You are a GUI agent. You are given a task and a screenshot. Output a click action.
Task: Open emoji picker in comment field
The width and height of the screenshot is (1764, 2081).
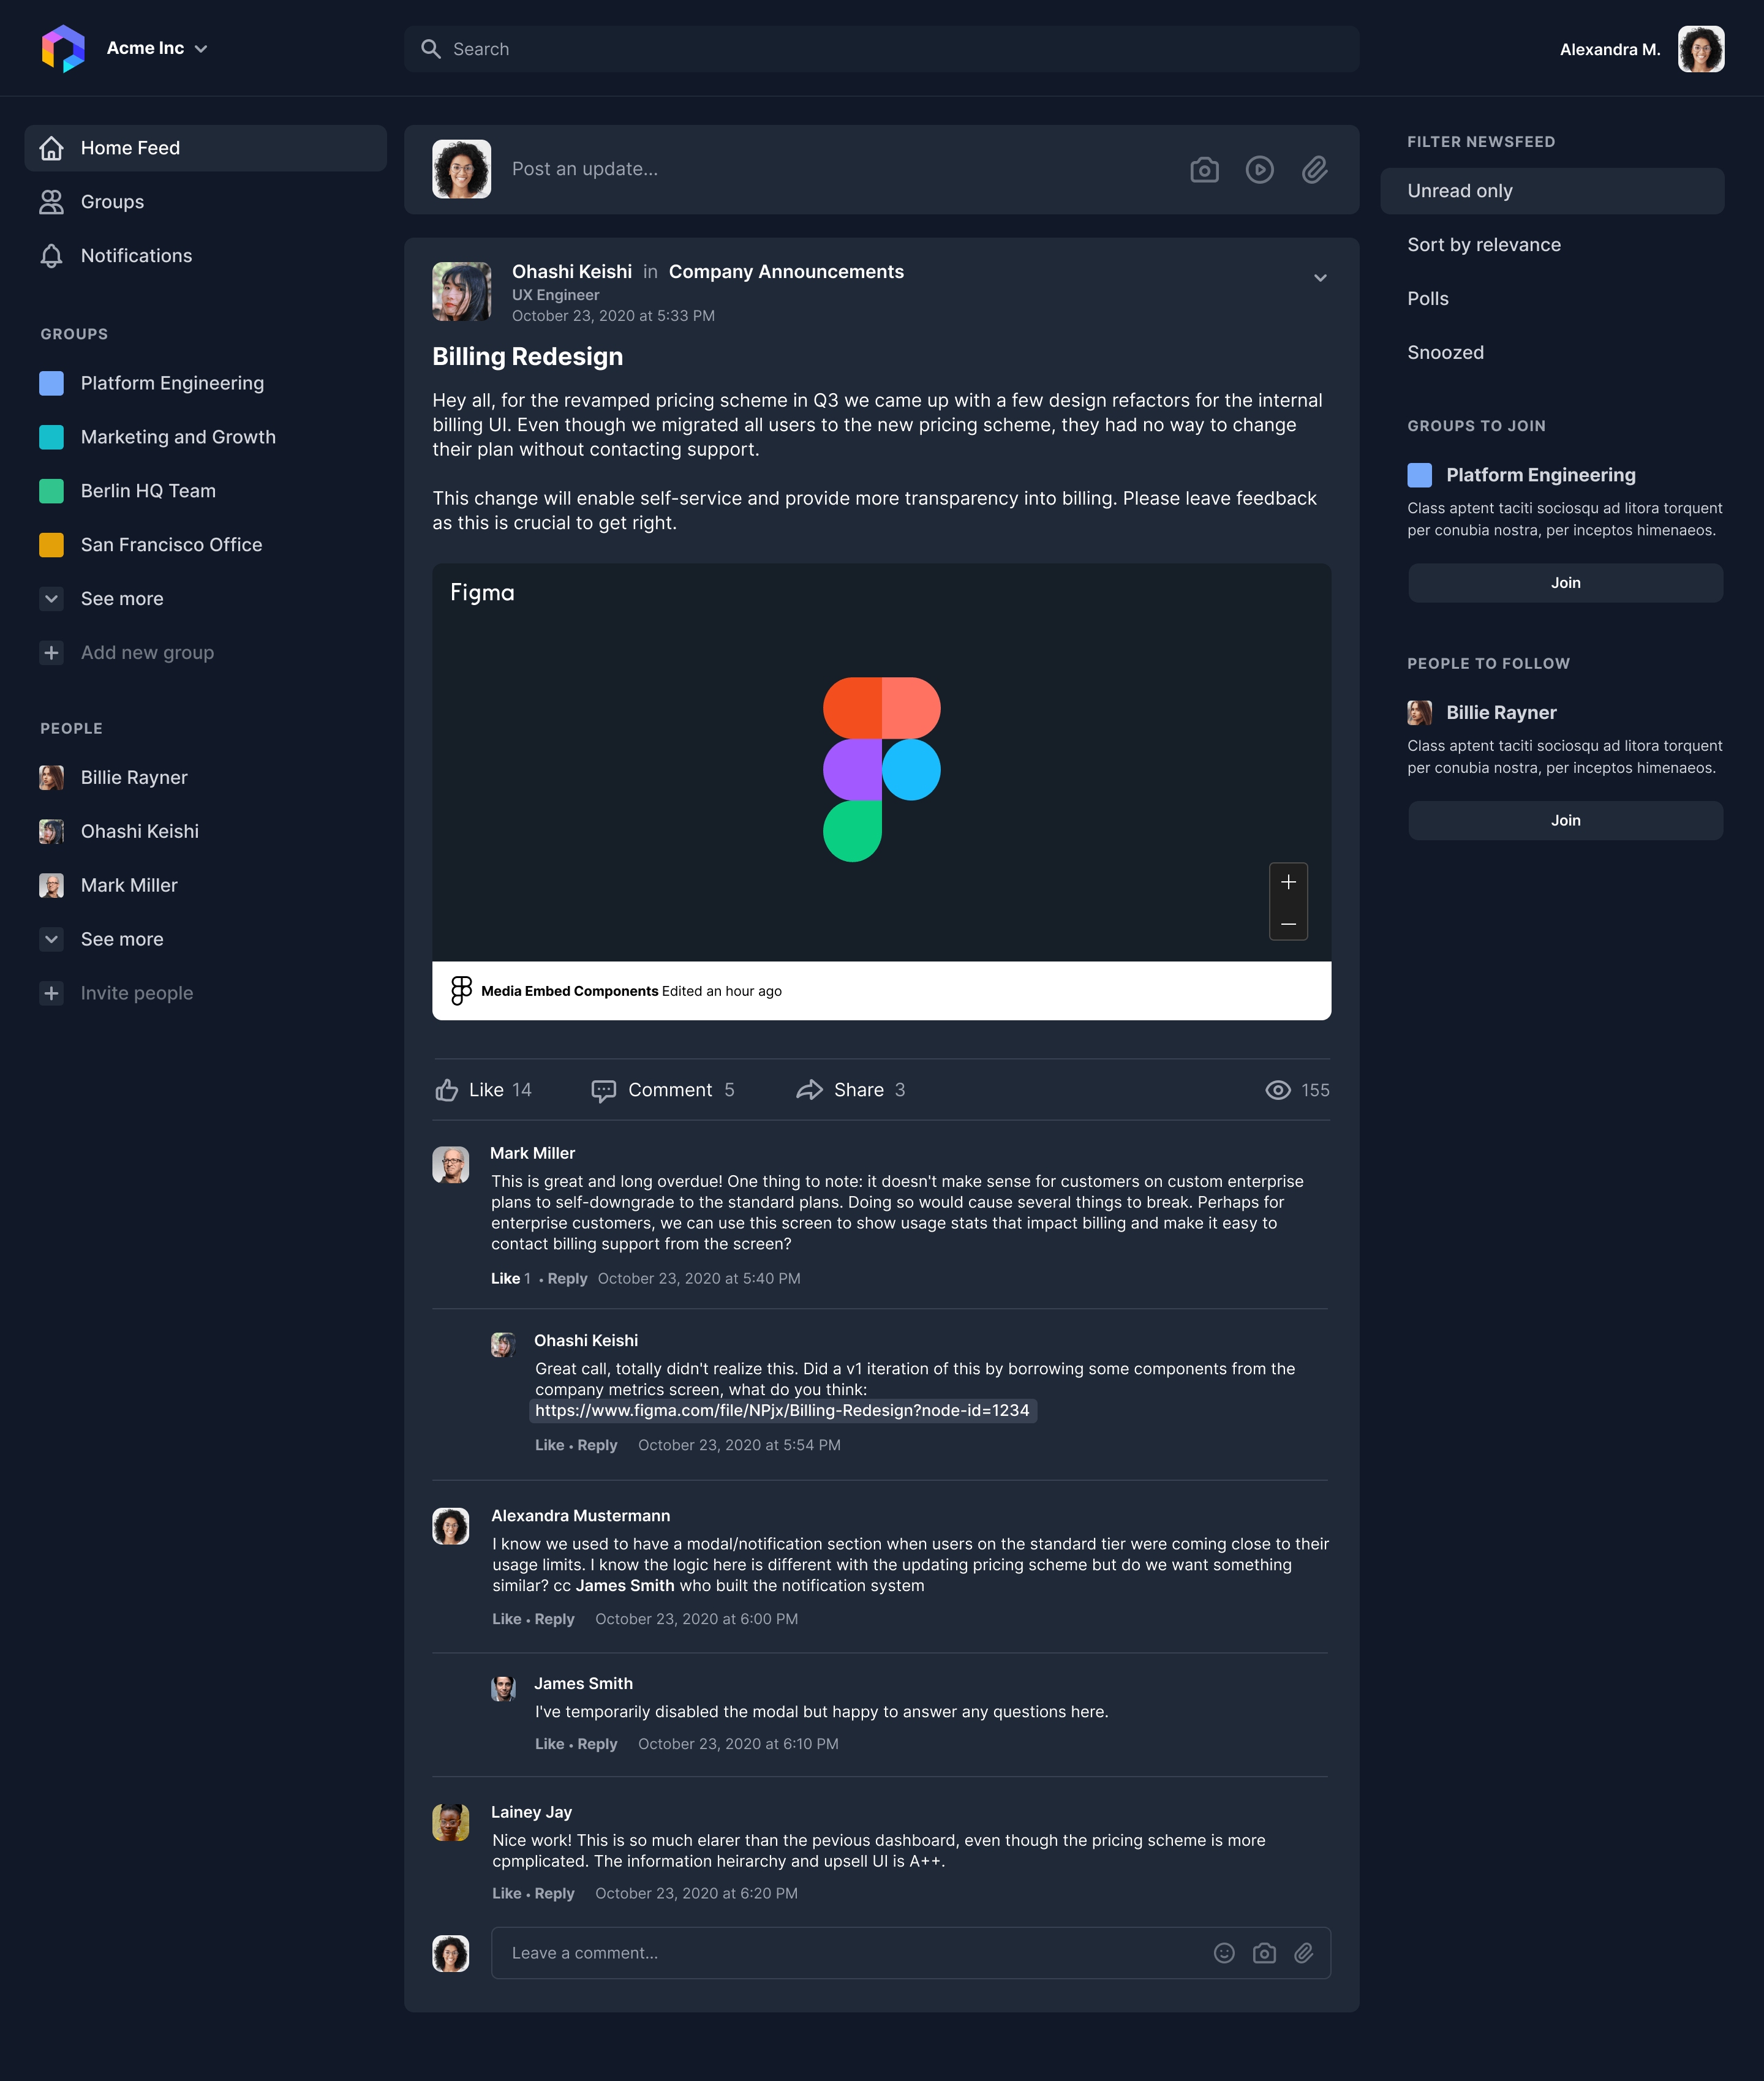1224,1953
